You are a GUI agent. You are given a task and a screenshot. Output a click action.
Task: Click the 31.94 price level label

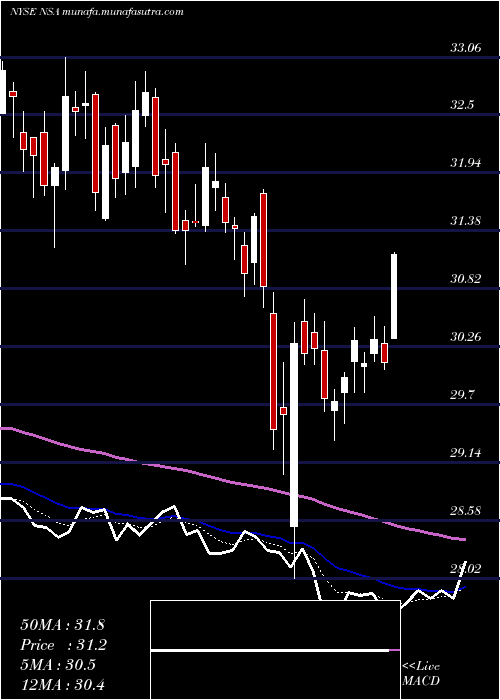pyautogui.click(x=466, y=163)
